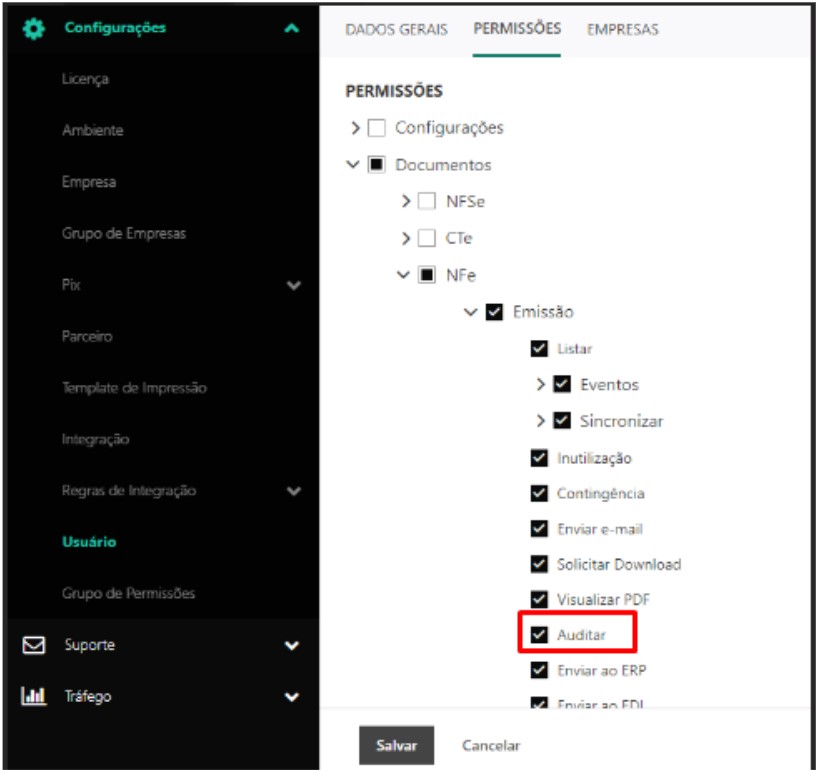Viewport: 816px width, 772px height.
Task: Switch to the Dados Gerais tab
Action: click(396, 30)
